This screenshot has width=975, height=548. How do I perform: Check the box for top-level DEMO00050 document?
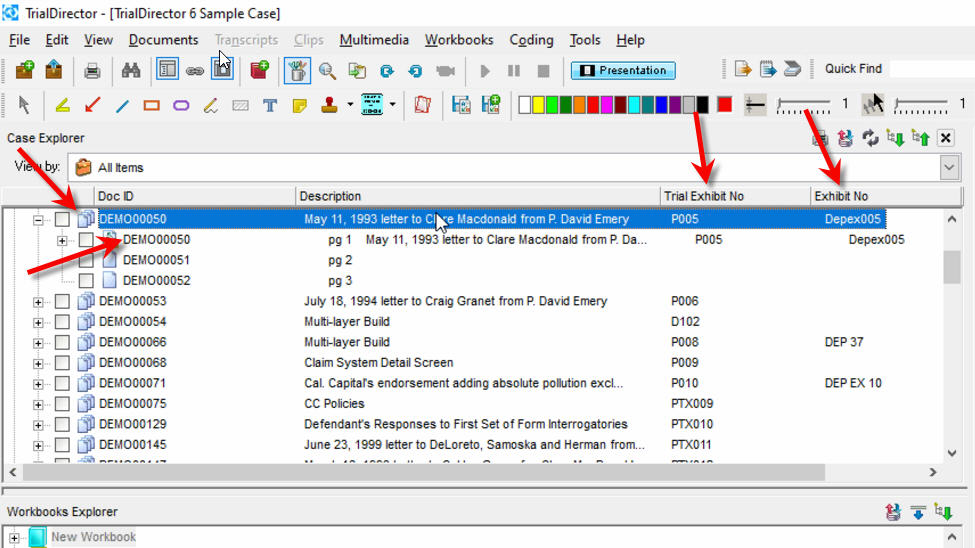point(62,219)
